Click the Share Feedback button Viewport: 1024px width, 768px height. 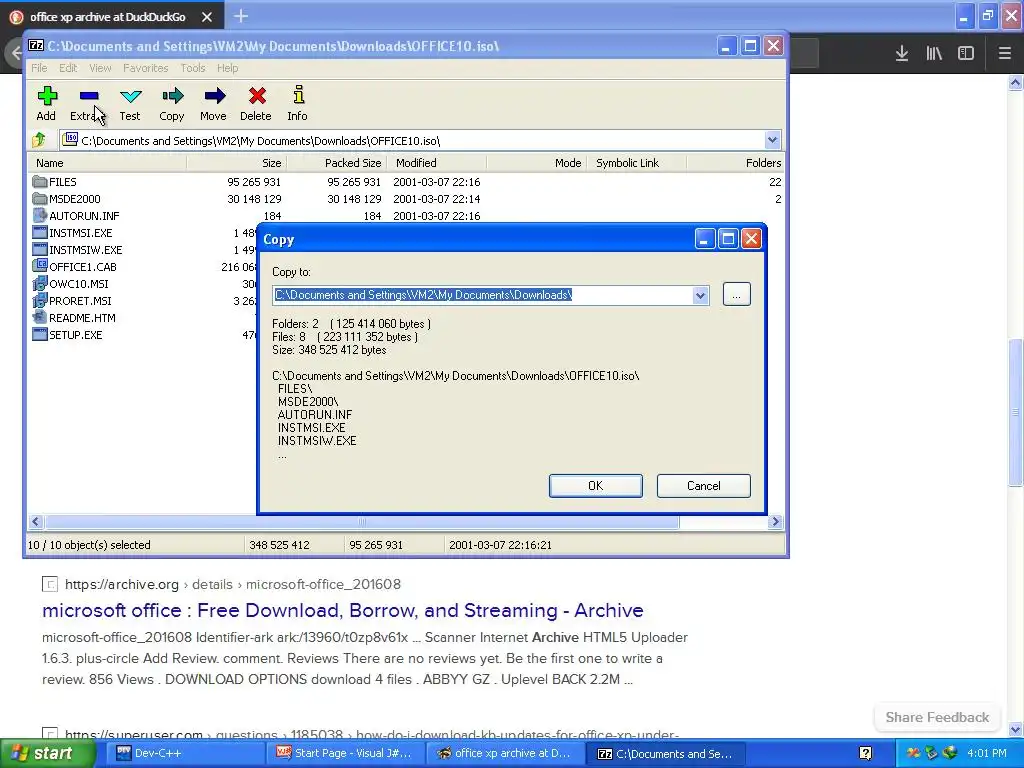937,718
